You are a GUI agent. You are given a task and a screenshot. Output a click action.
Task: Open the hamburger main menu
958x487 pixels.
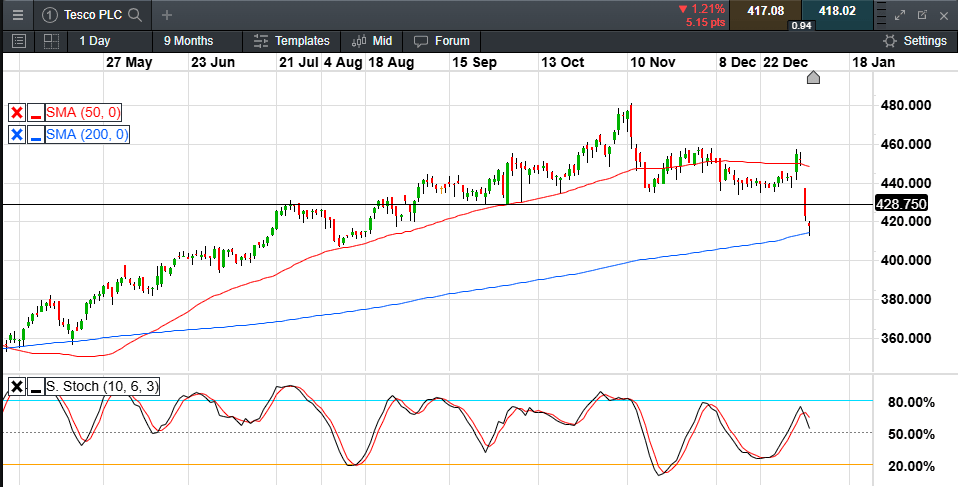(x=17, y=15)
